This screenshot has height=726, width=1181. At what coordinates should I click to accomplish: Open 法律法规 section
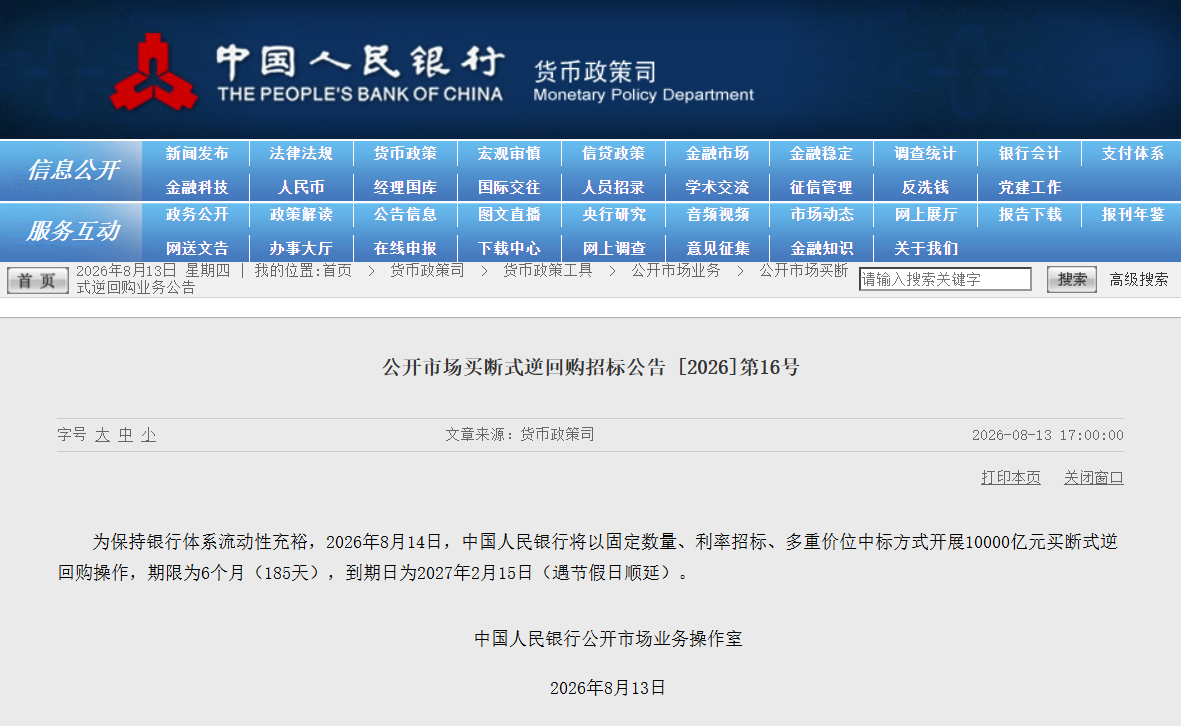301,154
